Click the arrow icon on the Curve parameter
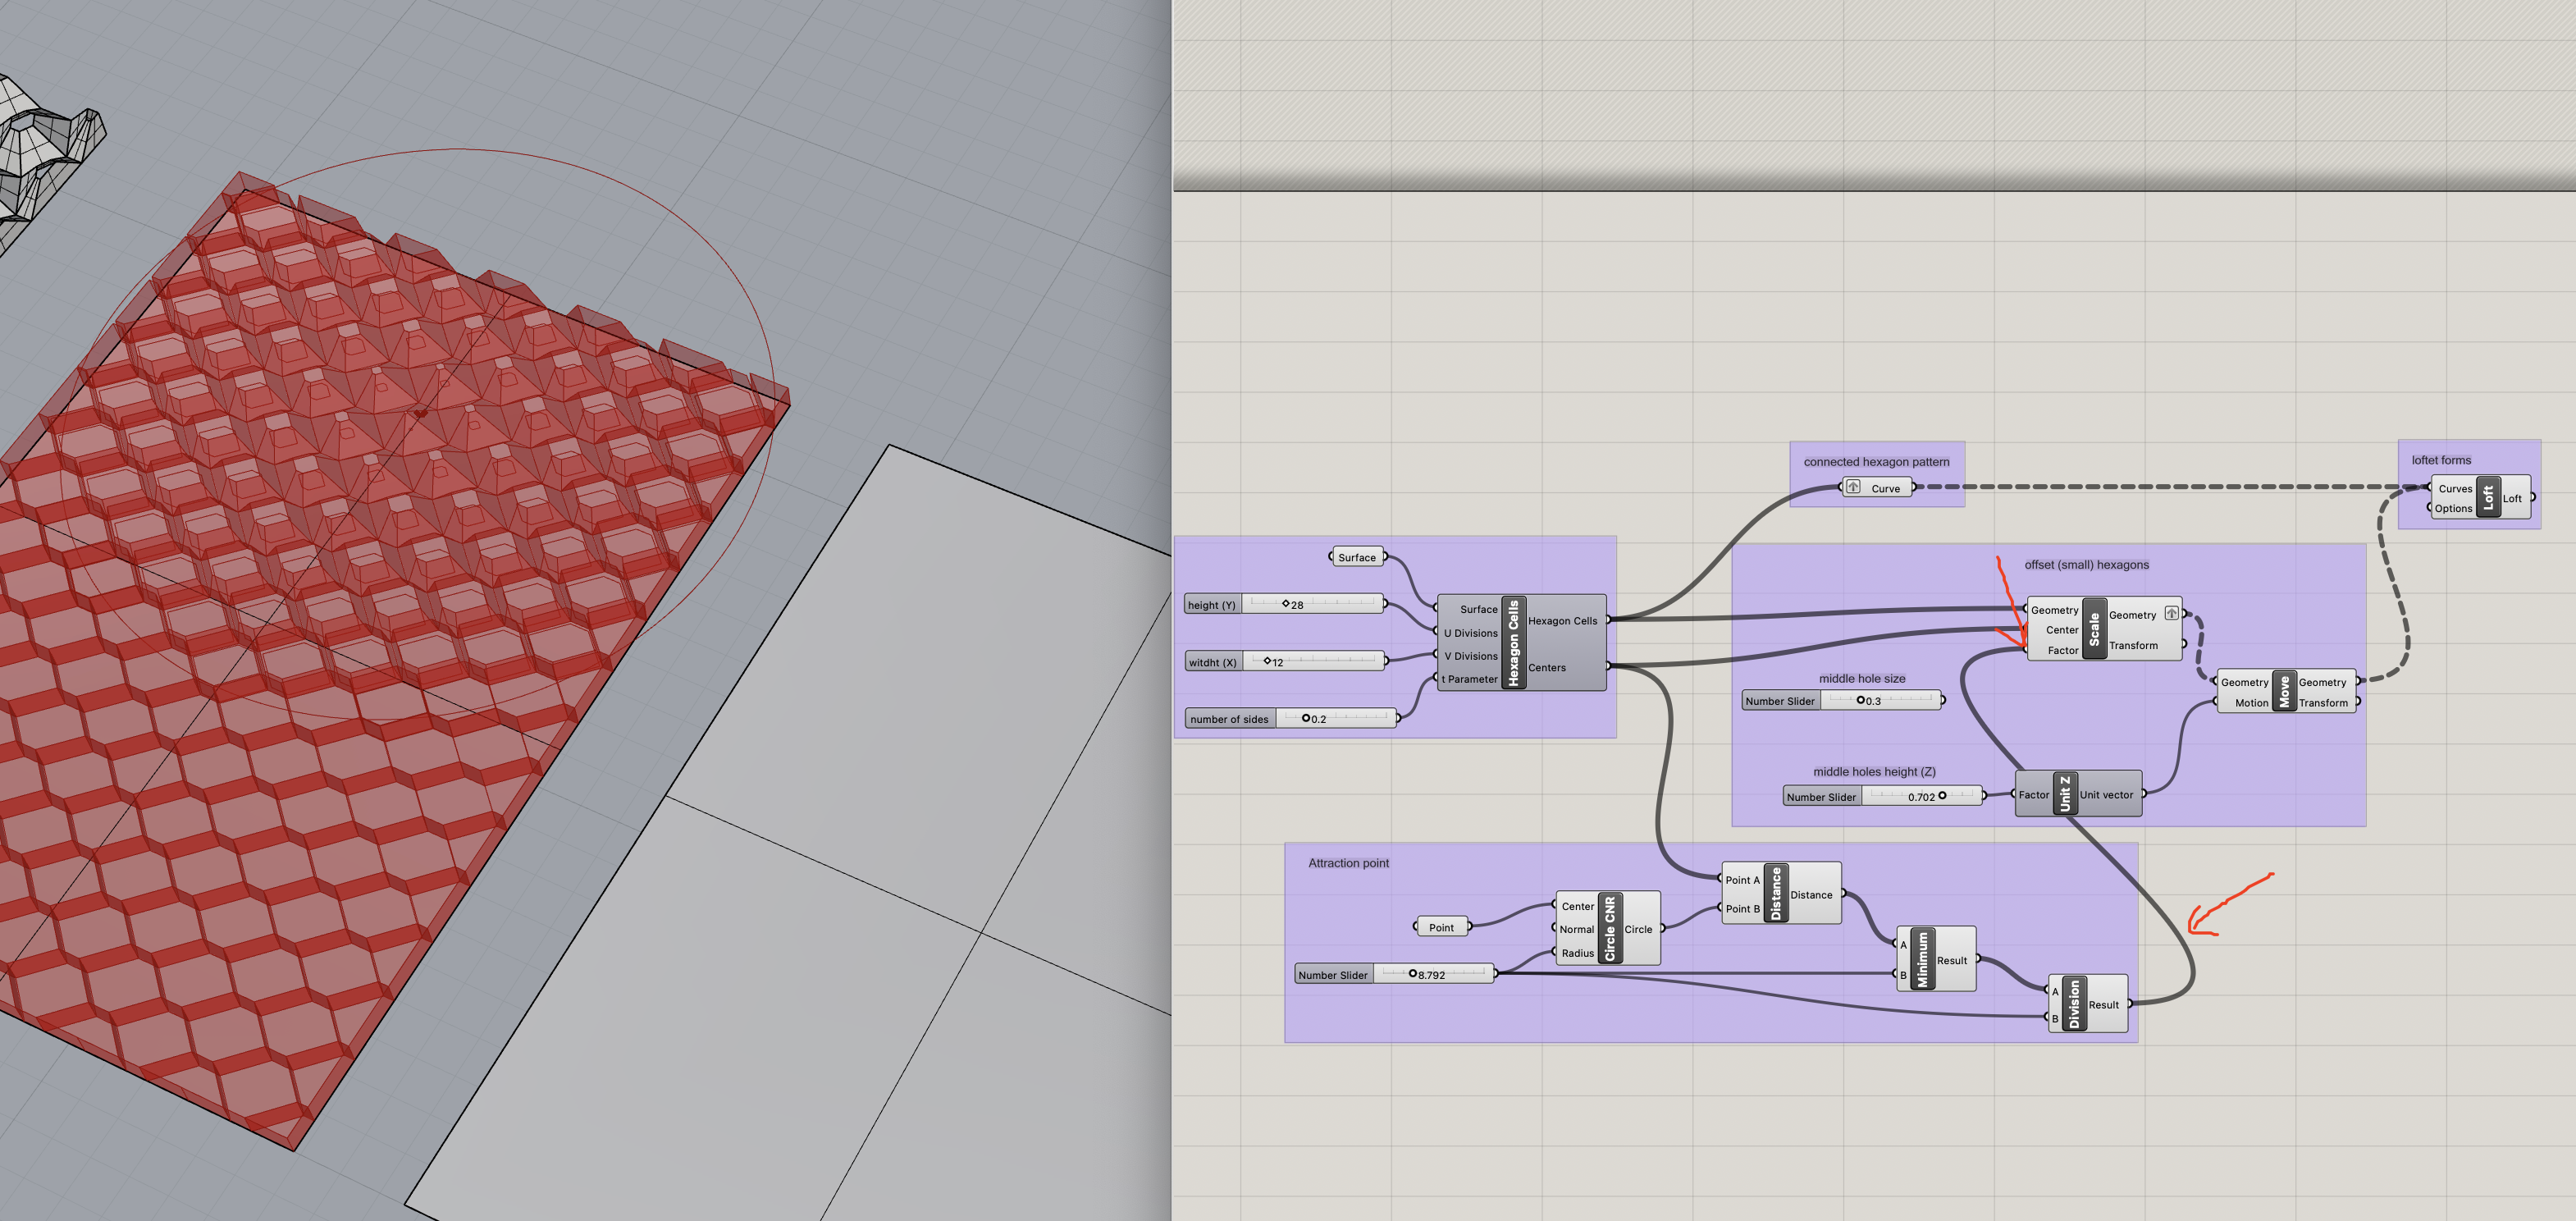This screenshot has height=1221, width=2576. 1853,487
